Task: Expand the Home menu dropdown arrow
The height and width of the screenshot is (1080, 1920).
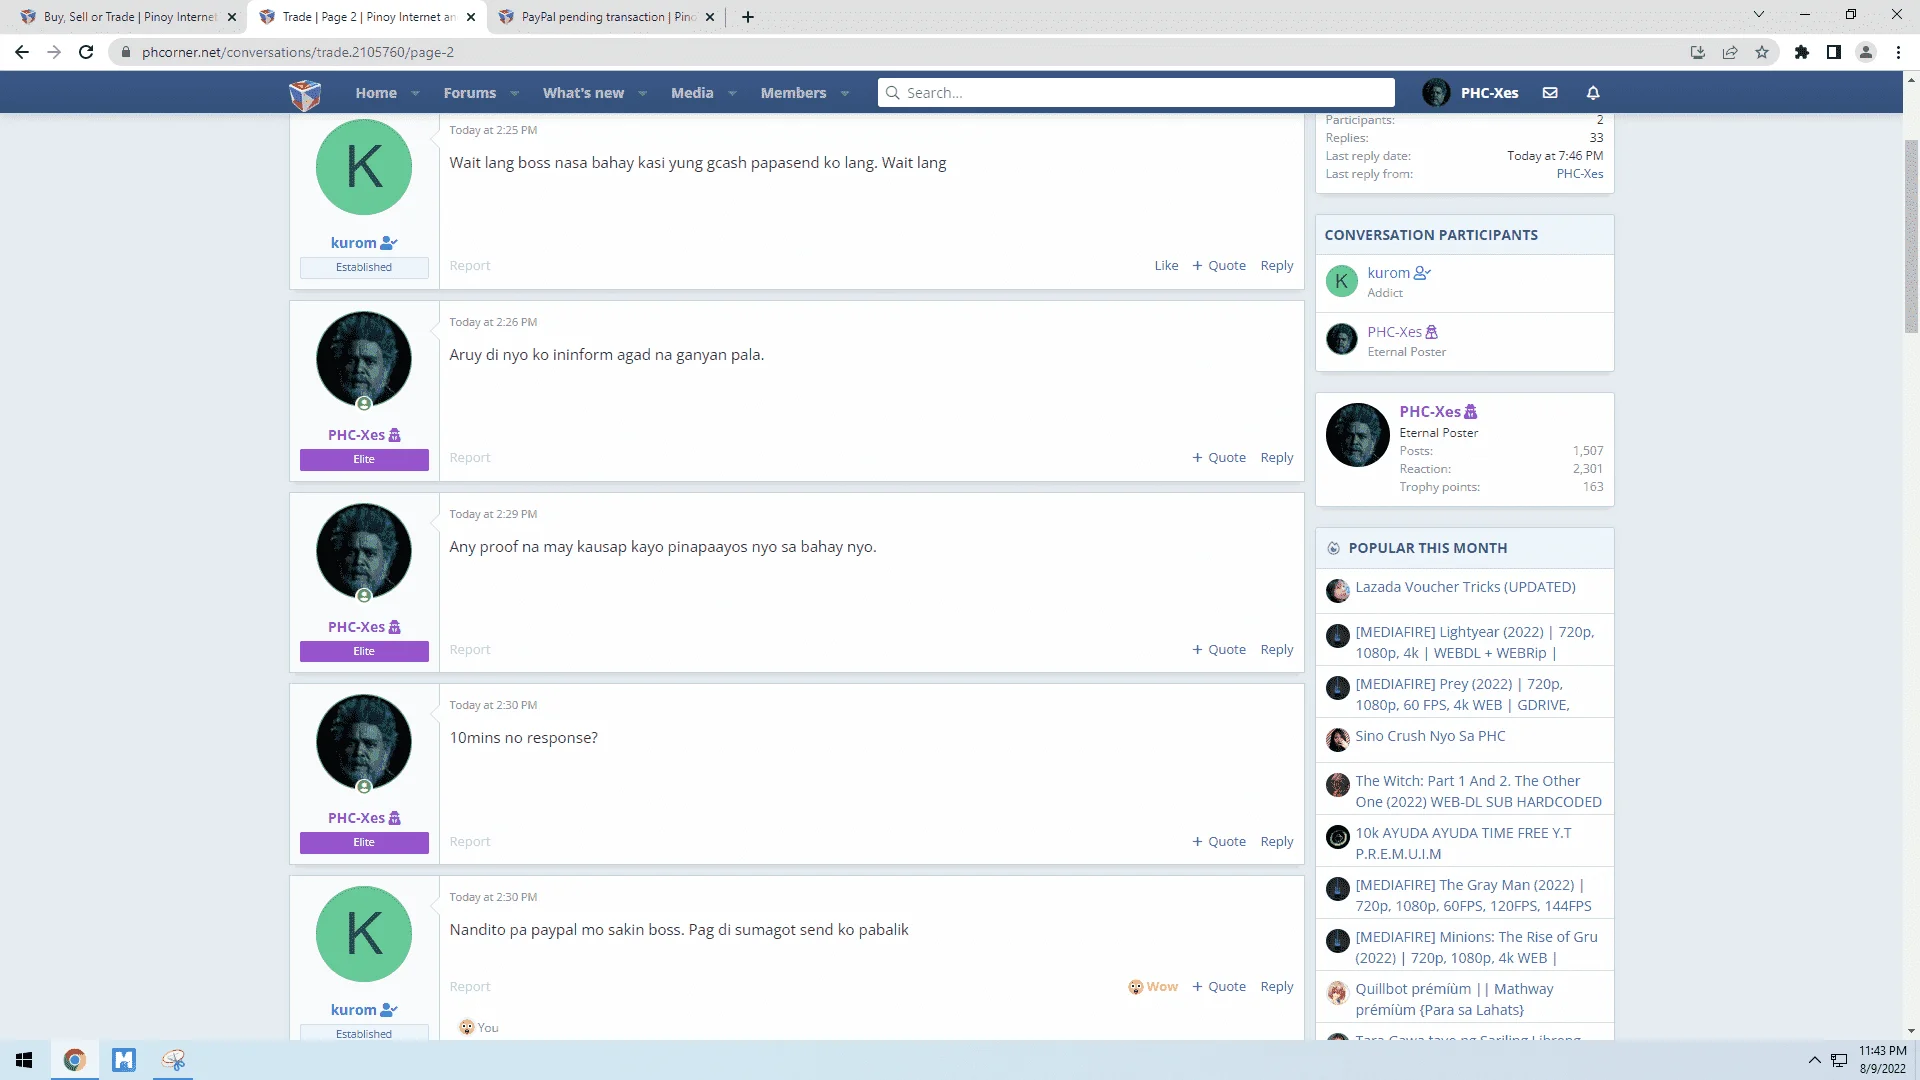Action: [x=415, y=93]
